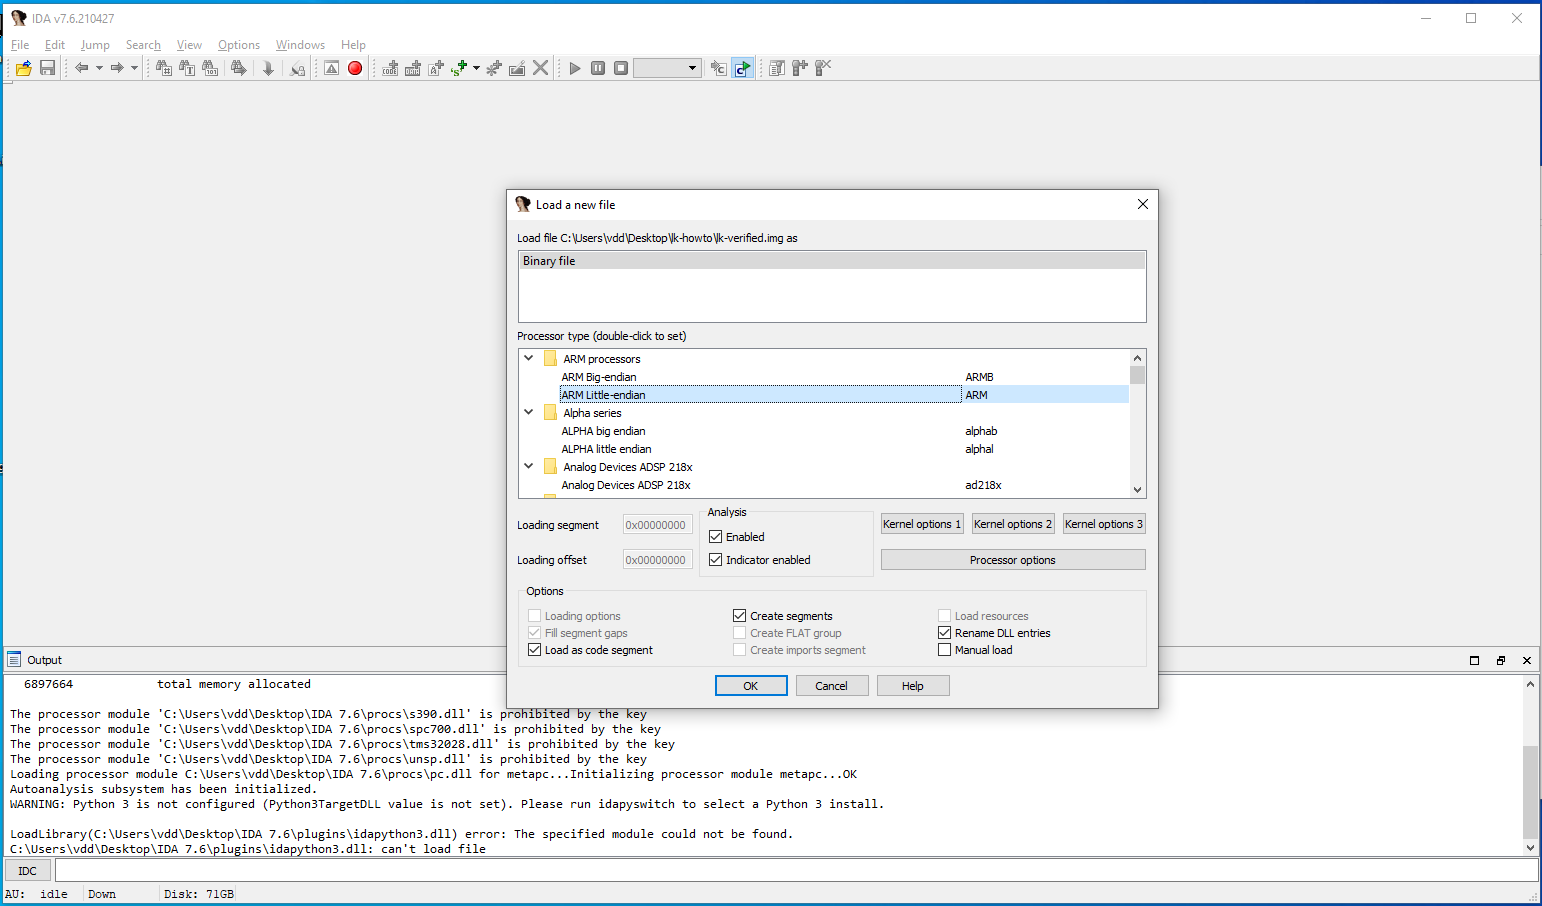Click the jump back arrow icon
The height and width of the screenshot is (906, 1542).
pos(82,68)
